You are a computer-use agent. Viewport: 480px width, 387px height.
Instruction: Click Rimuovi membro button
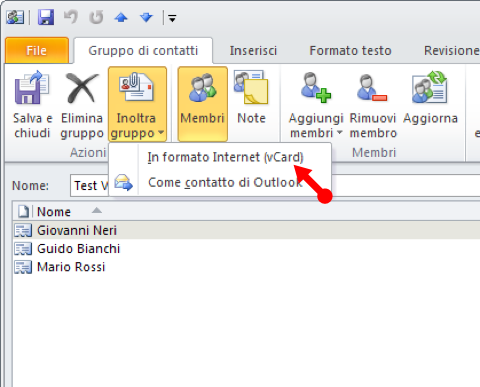pos(373,105)
